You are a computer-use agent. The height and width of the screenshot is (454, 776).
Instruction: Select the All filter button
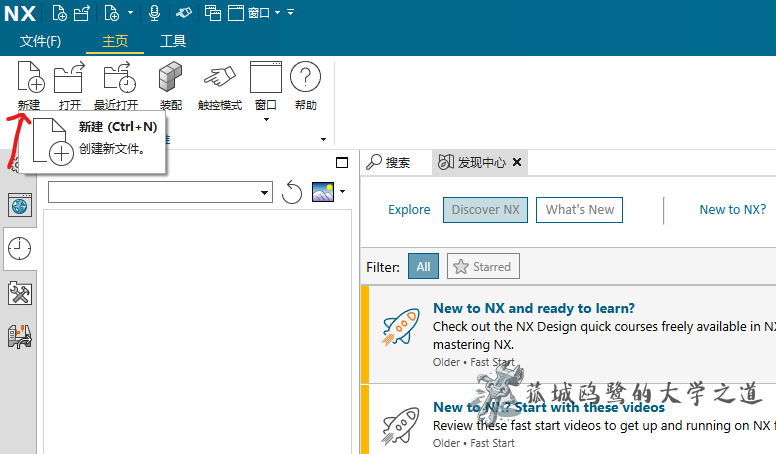coord(423,266)
